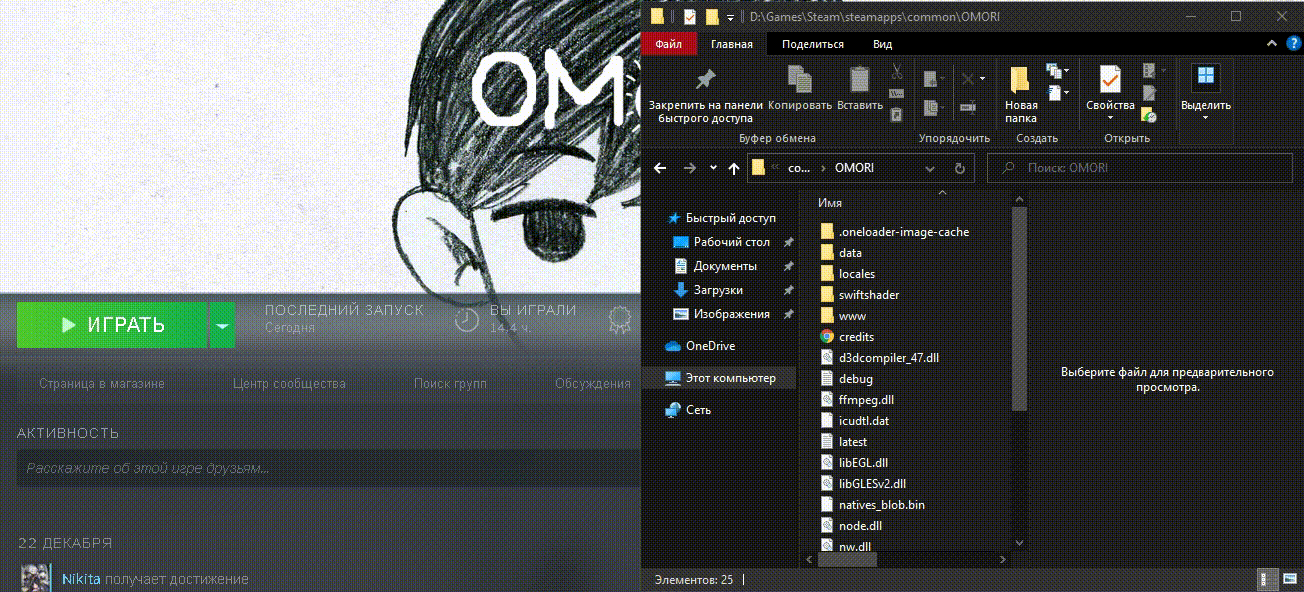Open Обсуждения tab in Steam

[593, 383]
